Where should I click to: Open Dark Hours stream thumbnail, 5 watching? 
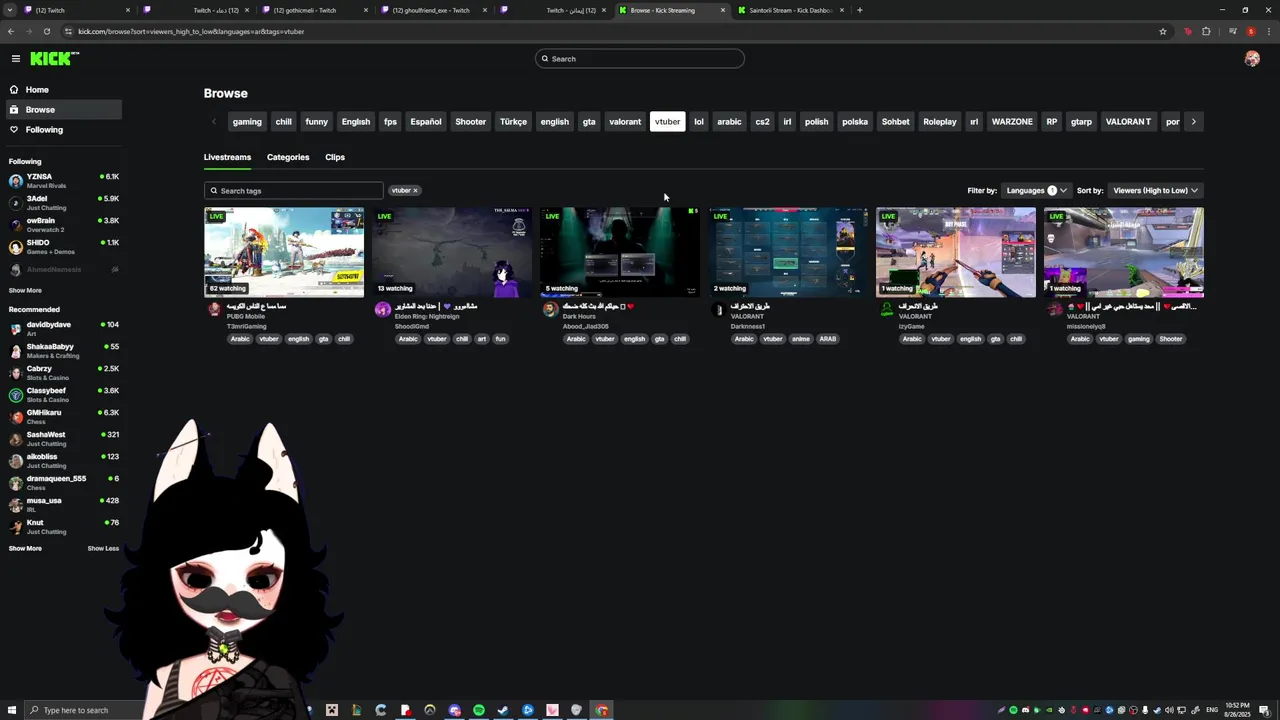(x=620, y=252)
